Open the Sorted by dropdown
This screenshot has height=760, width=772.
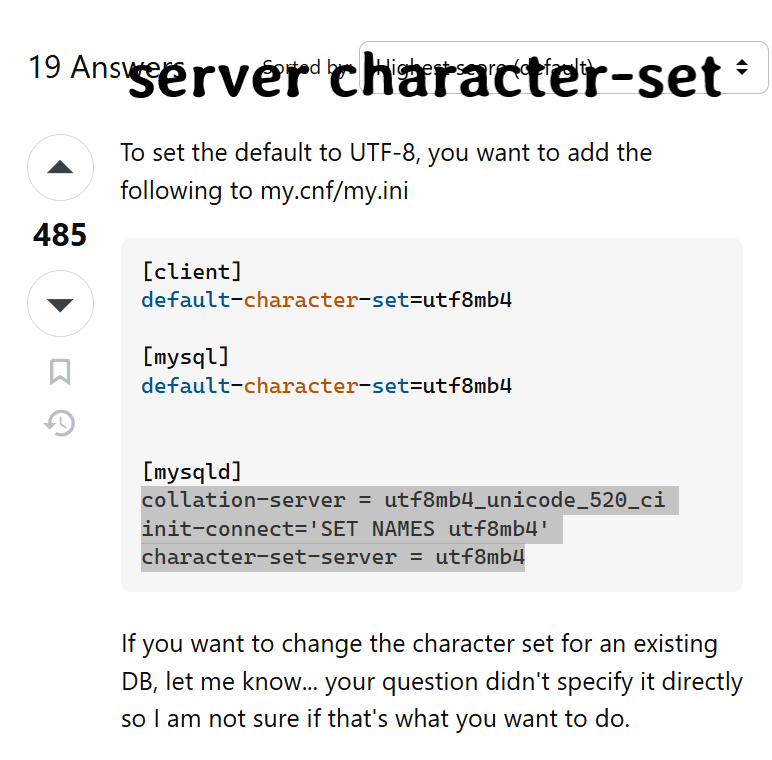563,68
